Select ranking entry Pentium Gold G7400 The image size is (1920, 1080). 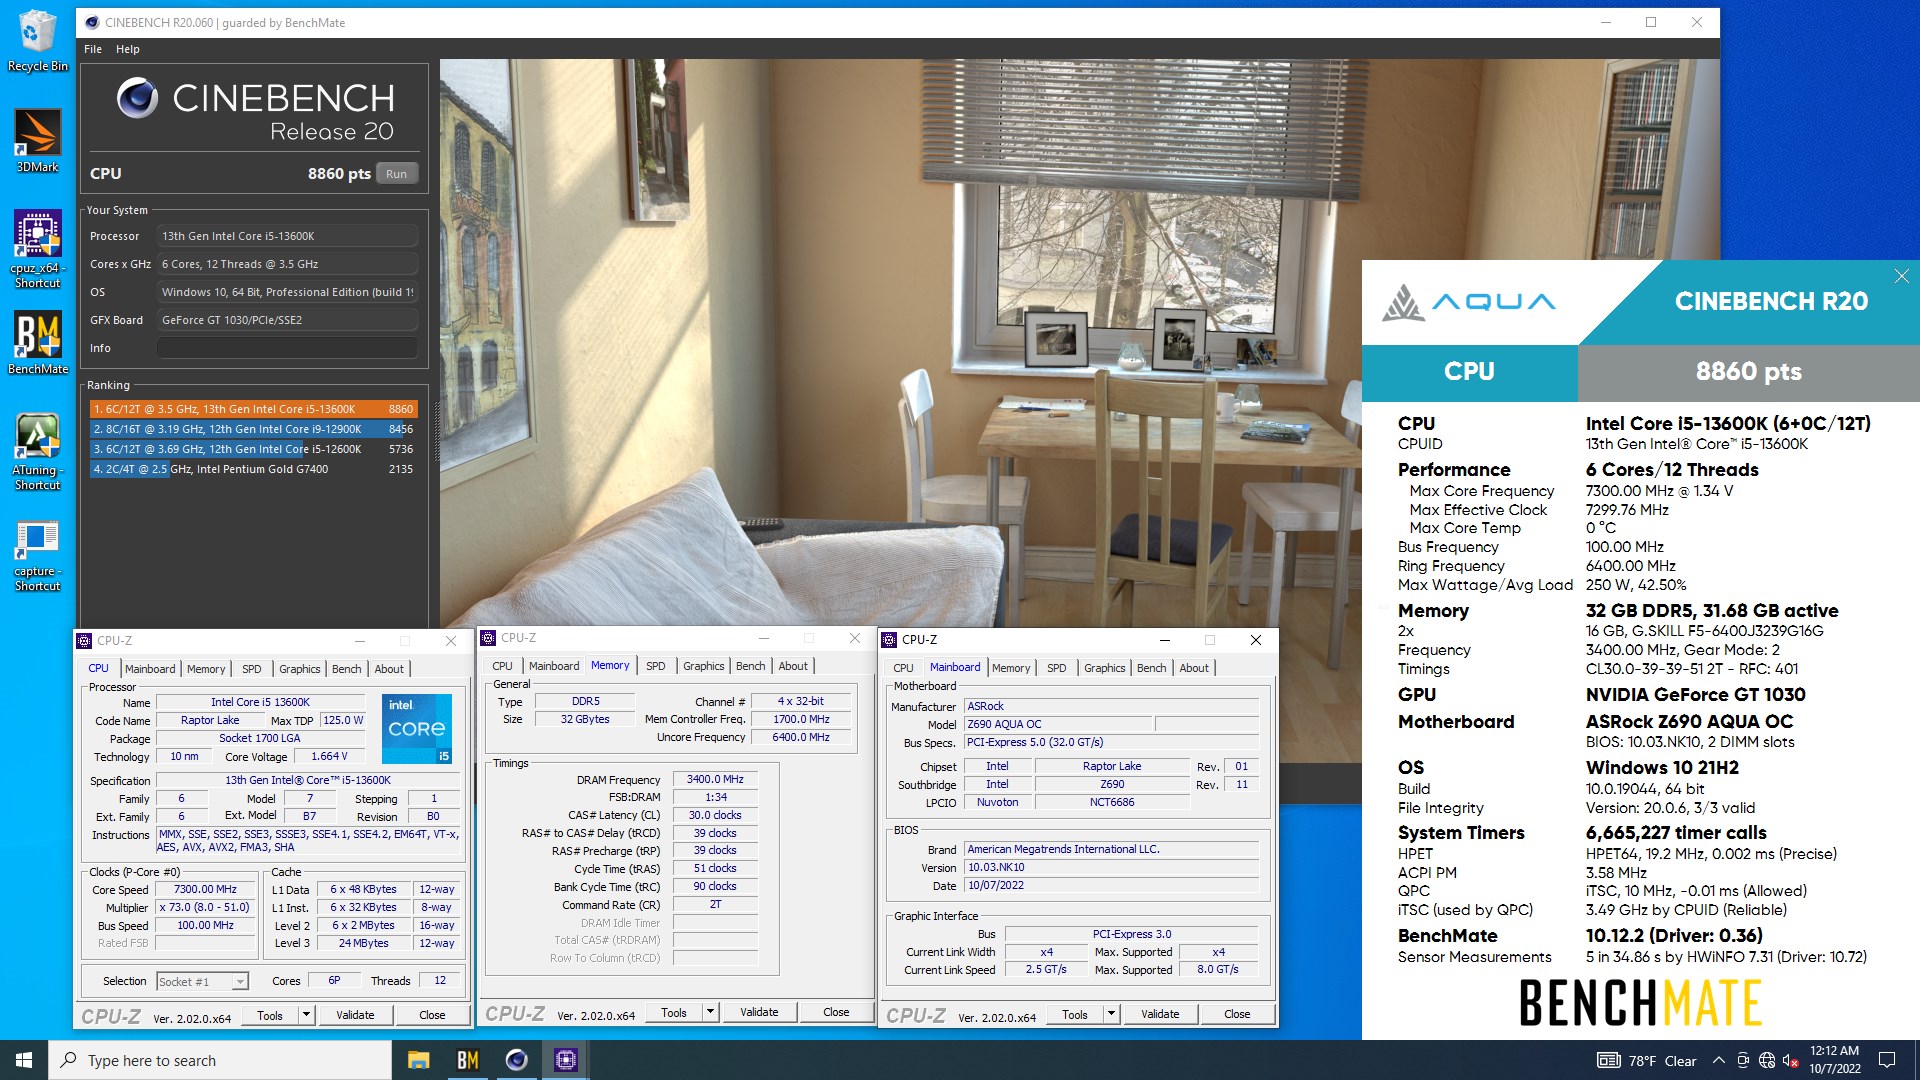pyautogui.click(x=253, y=469)
